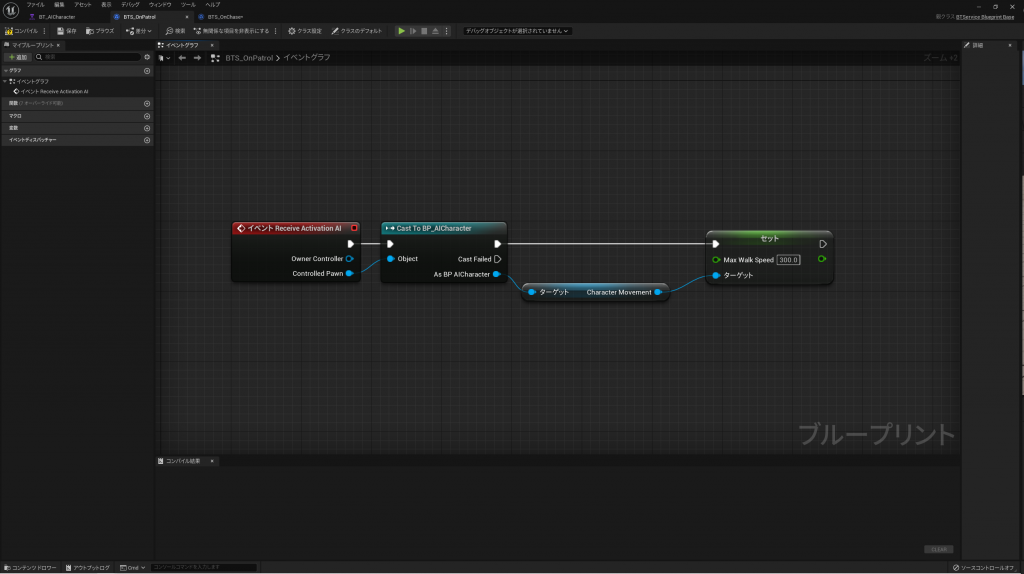Open the ファイル (File) menu
1024x574 pixels.
pos(35,5)
